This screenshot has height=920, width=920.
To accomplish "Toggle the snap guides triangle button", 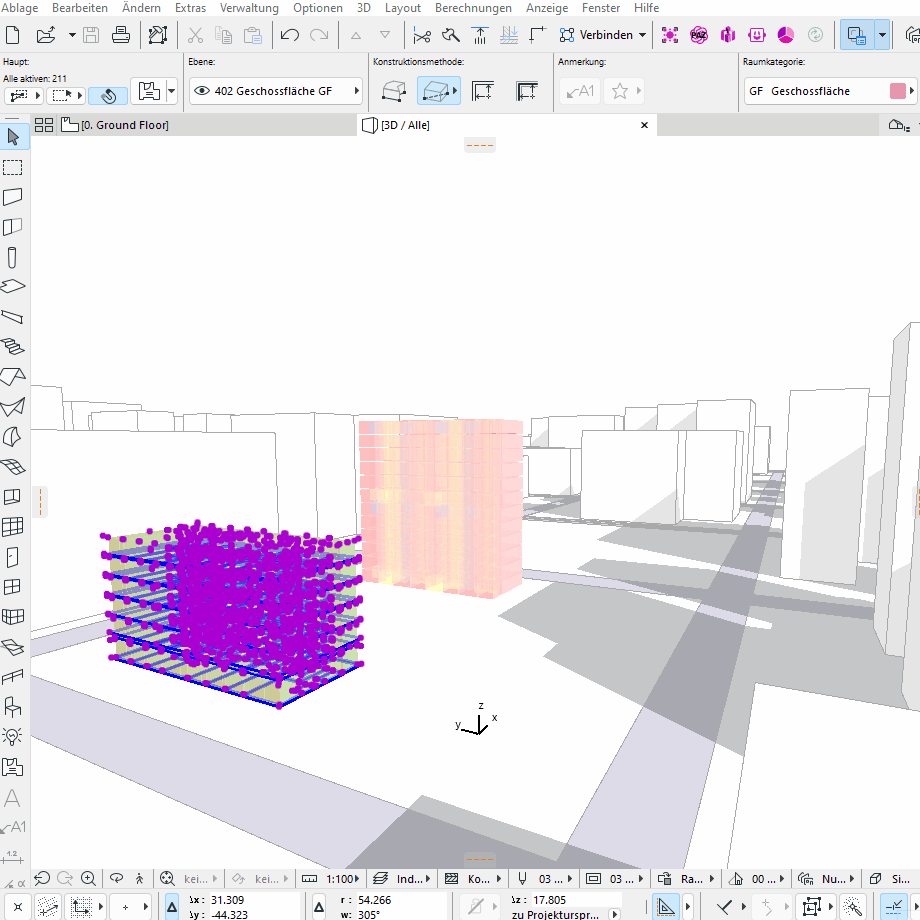I will [x=665, y=907].
